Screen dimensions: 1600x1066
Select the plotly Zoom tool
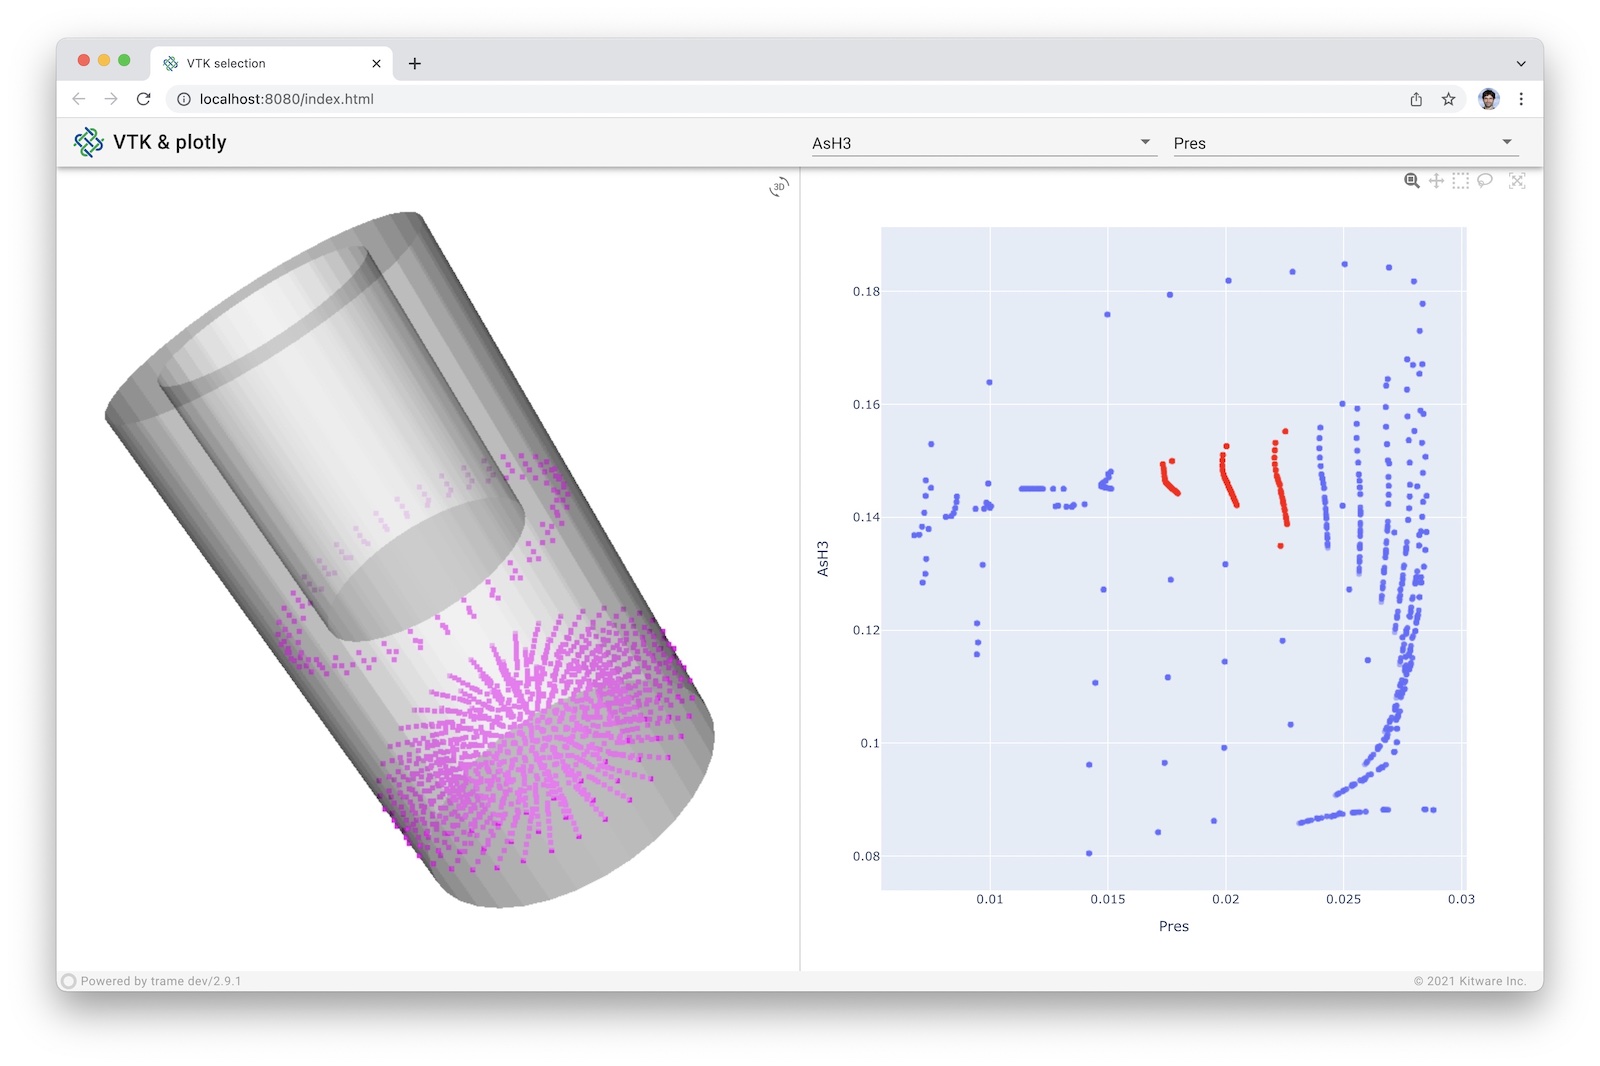1411,181
